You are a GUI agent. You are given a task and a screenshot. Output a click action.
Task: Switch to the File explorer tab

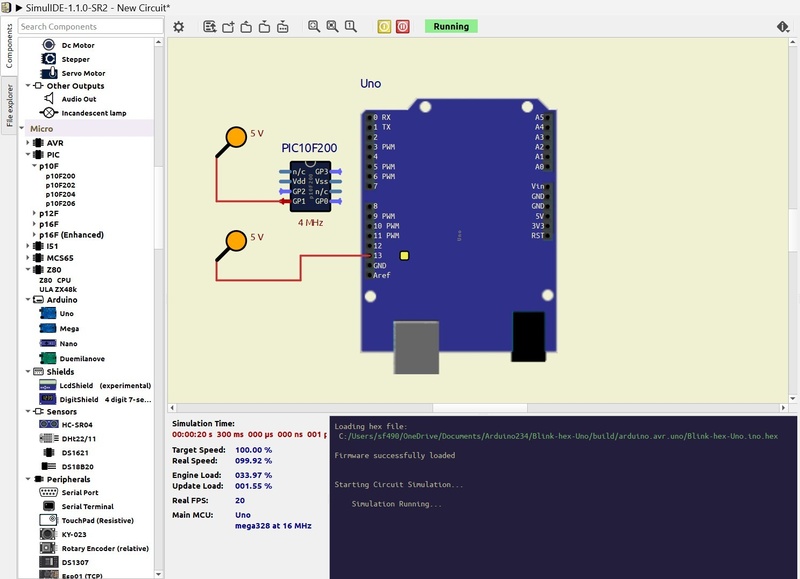[x=9, y=106]
